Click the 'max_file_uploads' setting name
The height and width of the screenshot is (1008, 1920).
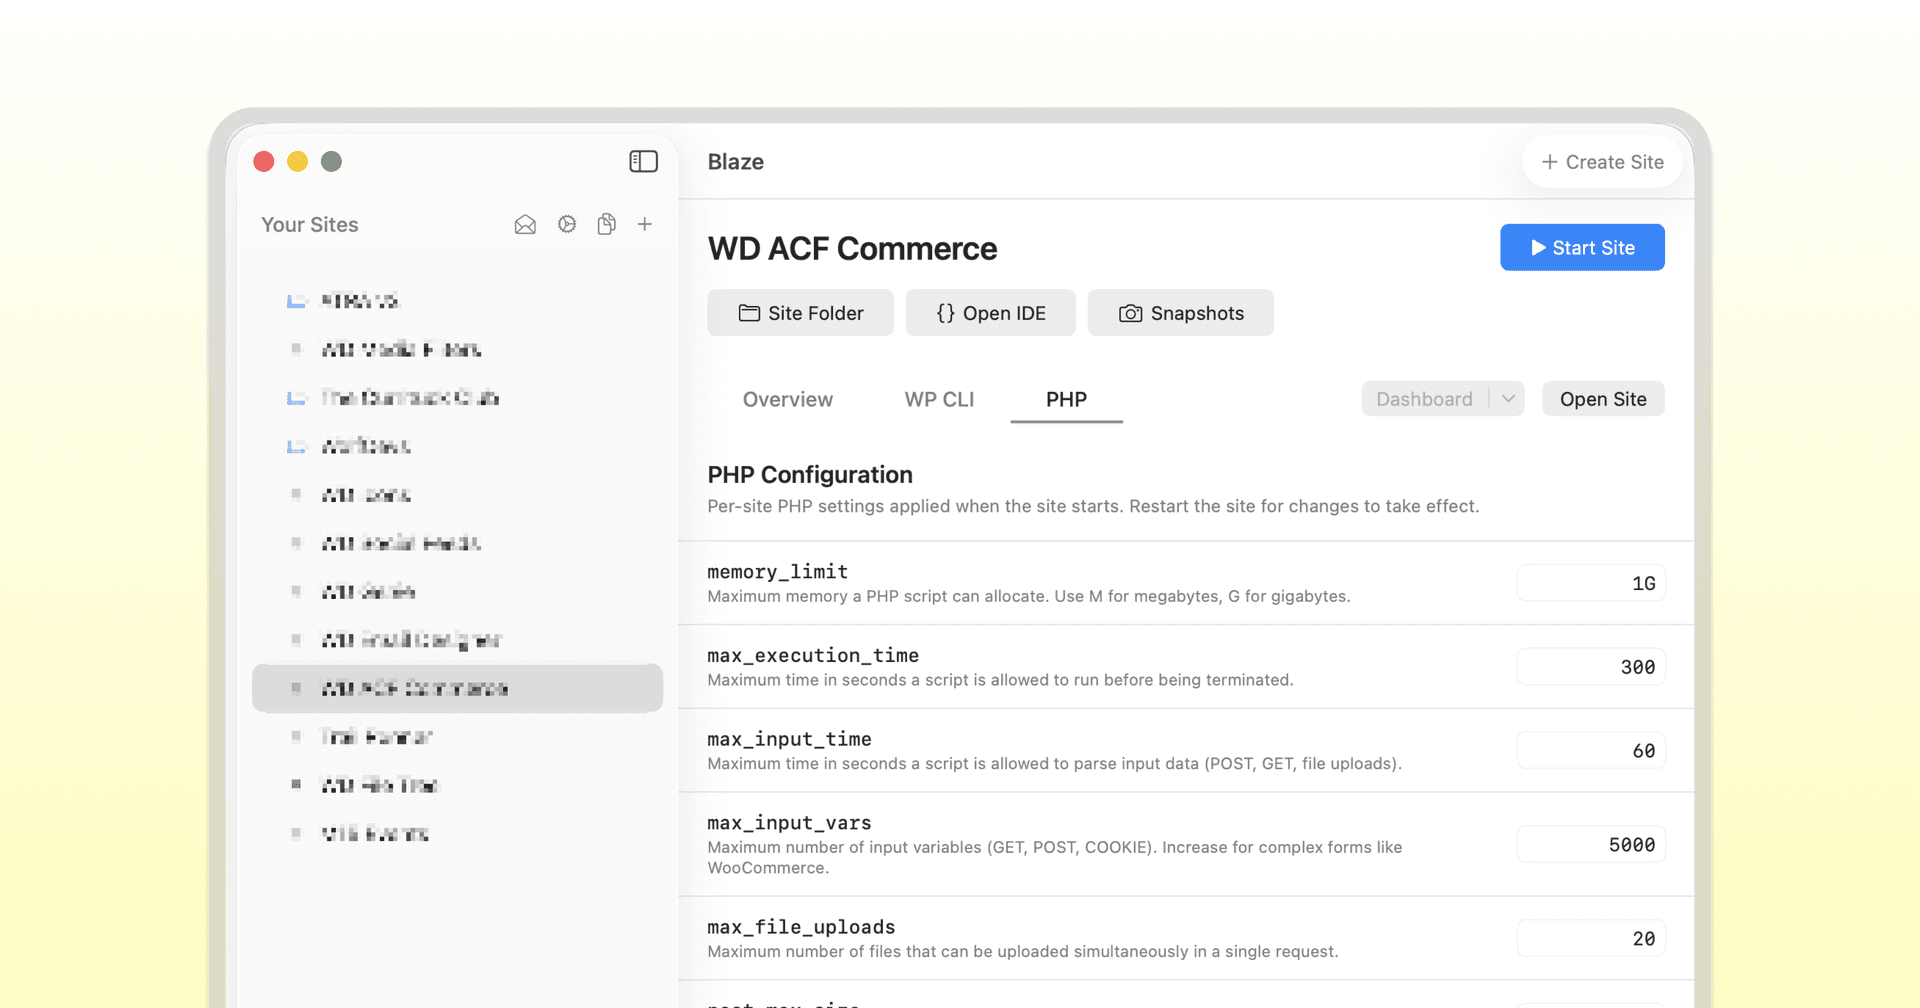[x=801, y=927]
